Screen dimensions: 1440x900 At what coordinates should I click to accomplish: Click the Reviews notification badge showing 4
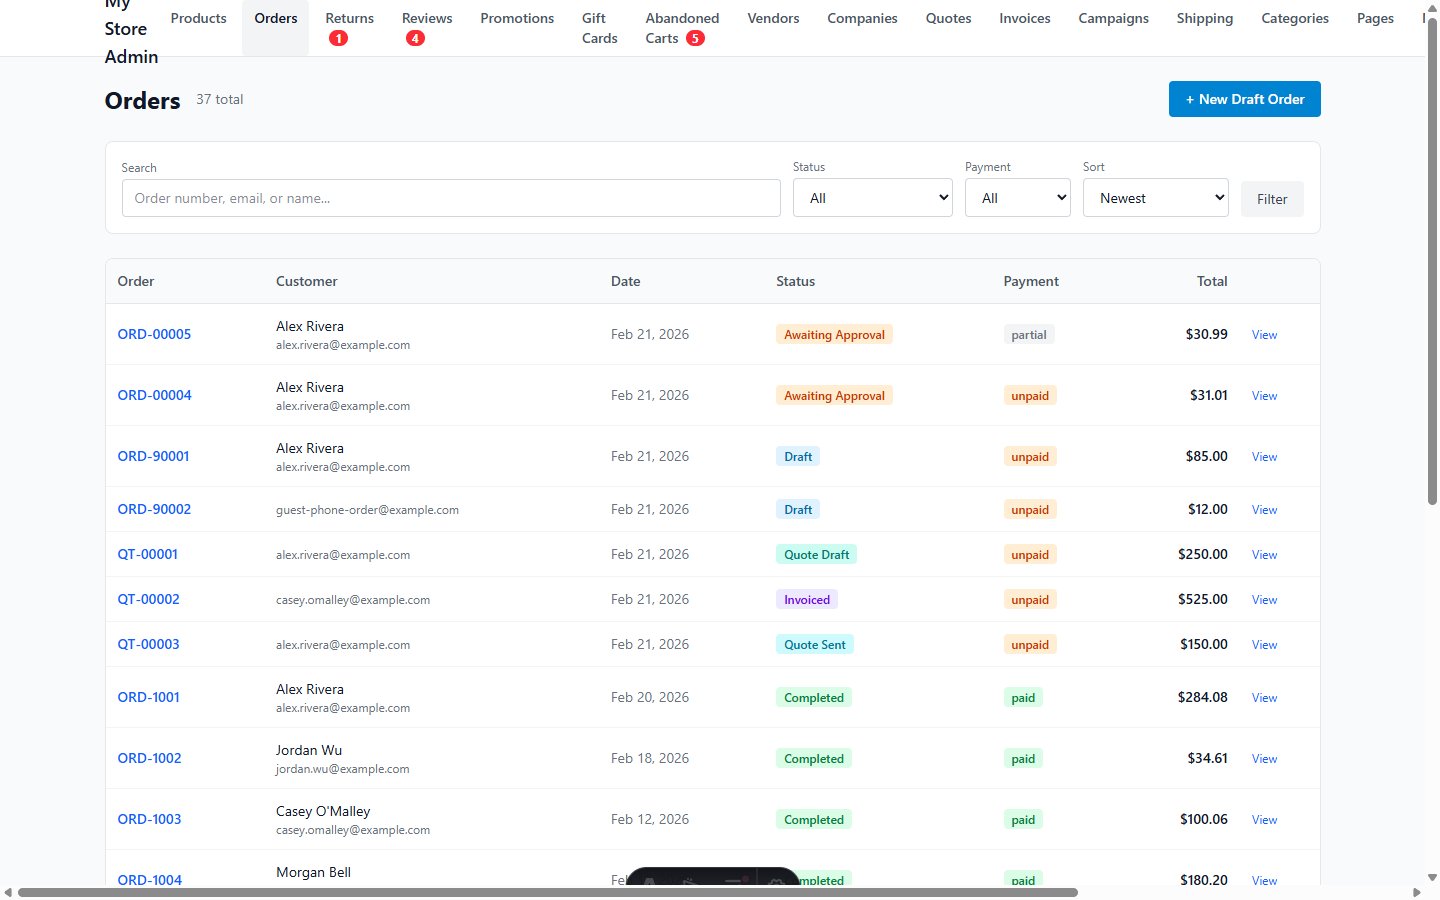coord(415,37)
